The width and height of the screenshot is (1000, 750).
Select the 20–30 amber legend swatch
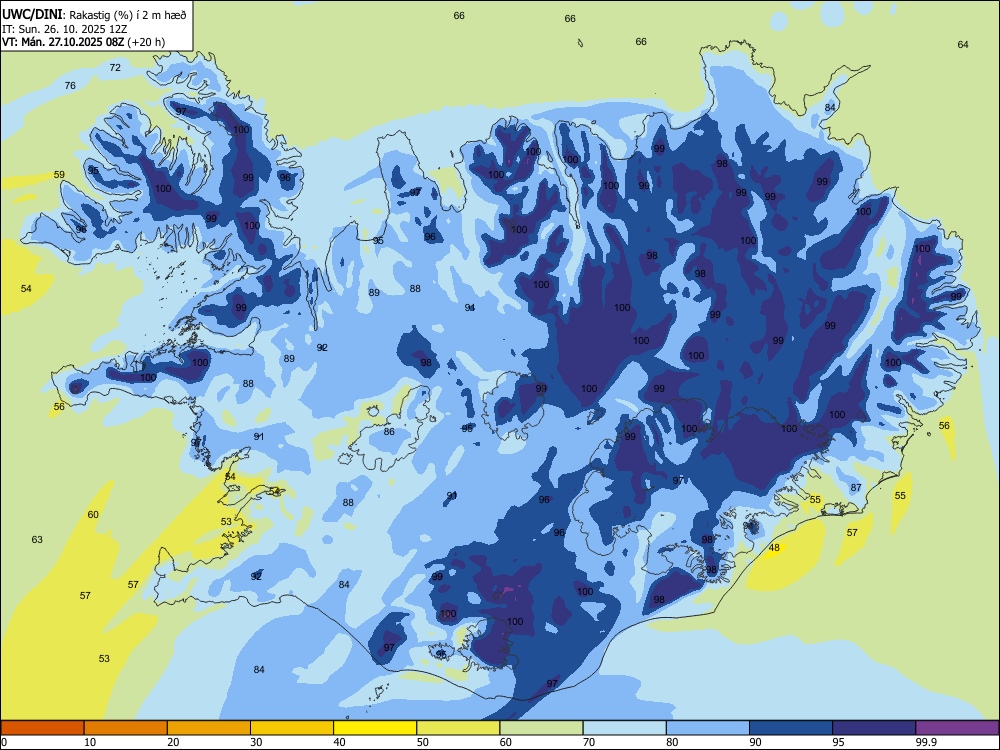coord(209,728)
